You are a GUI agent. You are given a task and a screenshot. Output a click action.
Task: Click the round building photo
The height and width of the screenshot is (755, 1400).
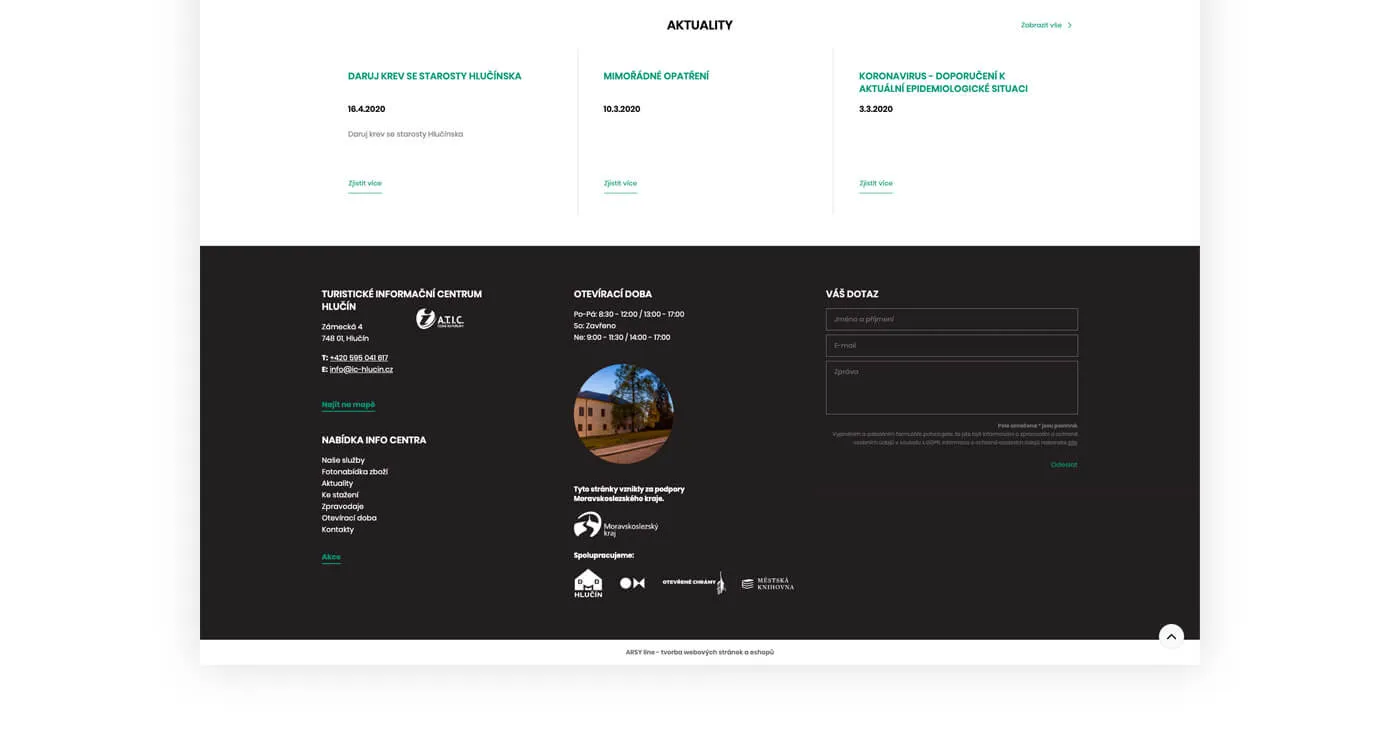click(x=623, y=413)
